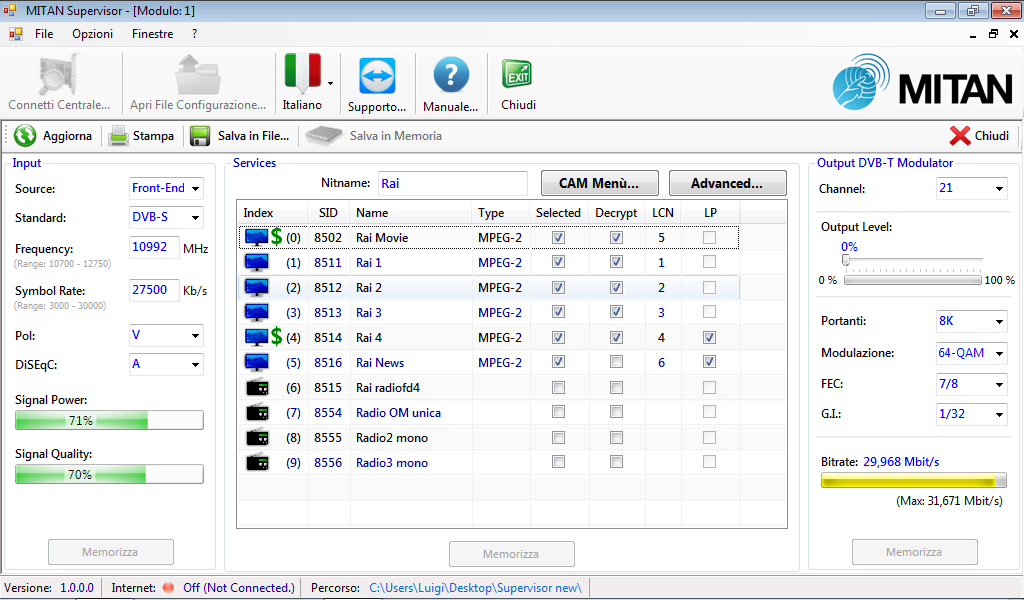Viewport: 1024px width, 600px height.
Task: Click the radio icon for Radio OM unica
Action: click(257, 413)
